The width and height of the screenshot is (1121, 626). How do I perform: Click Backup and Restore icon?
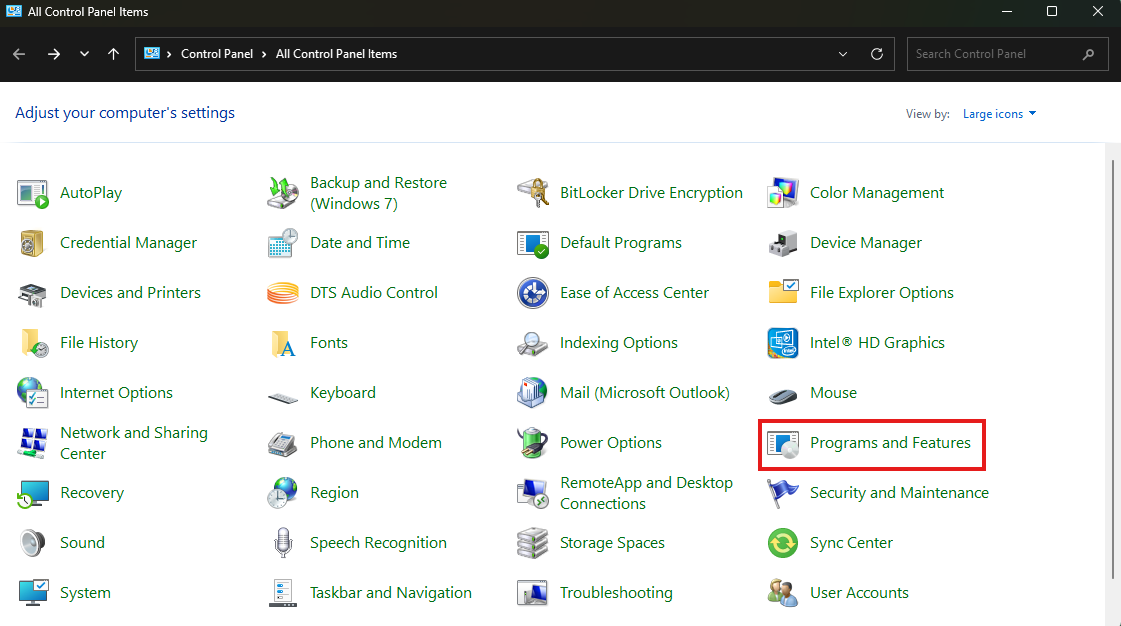click(x=282, y=193)
